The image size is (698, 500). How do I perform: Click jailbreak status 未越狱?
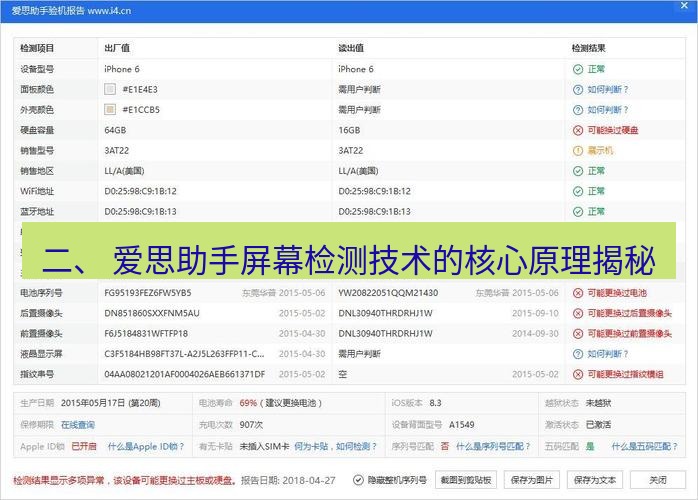pos(598,403)
